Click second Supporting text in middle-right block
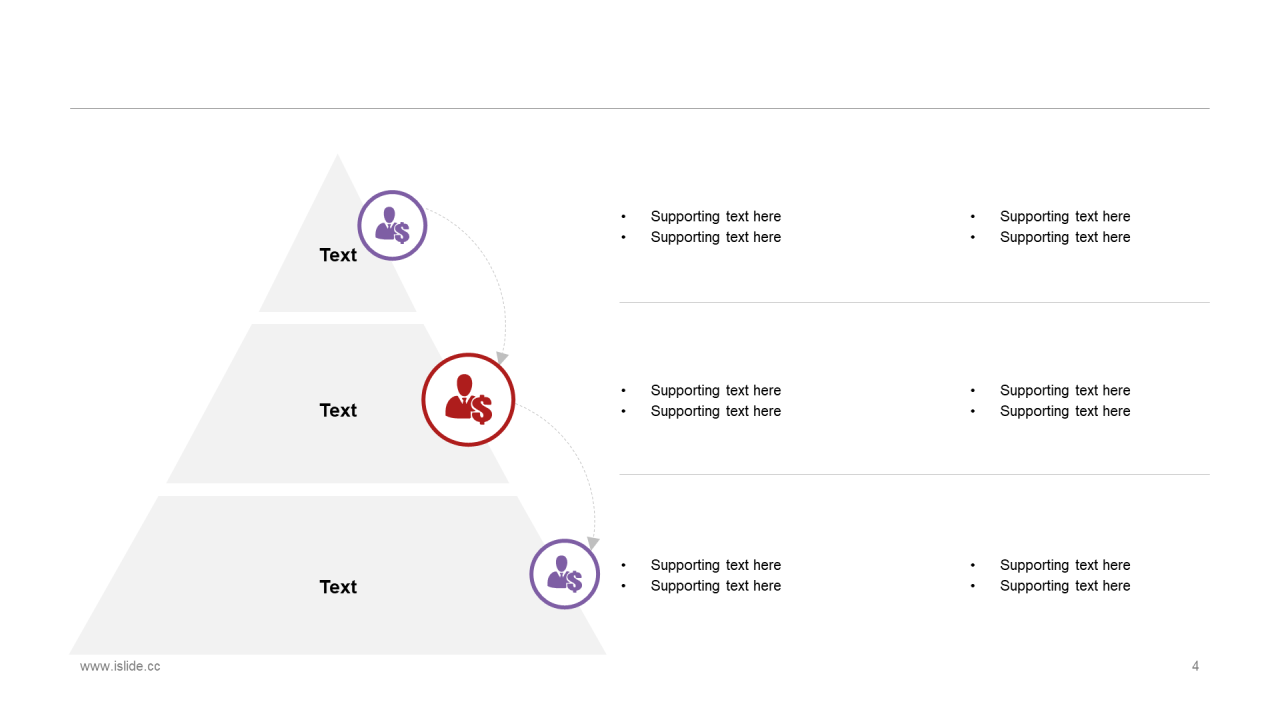Screen dimensions: 1280x720 click(1065, 411)
